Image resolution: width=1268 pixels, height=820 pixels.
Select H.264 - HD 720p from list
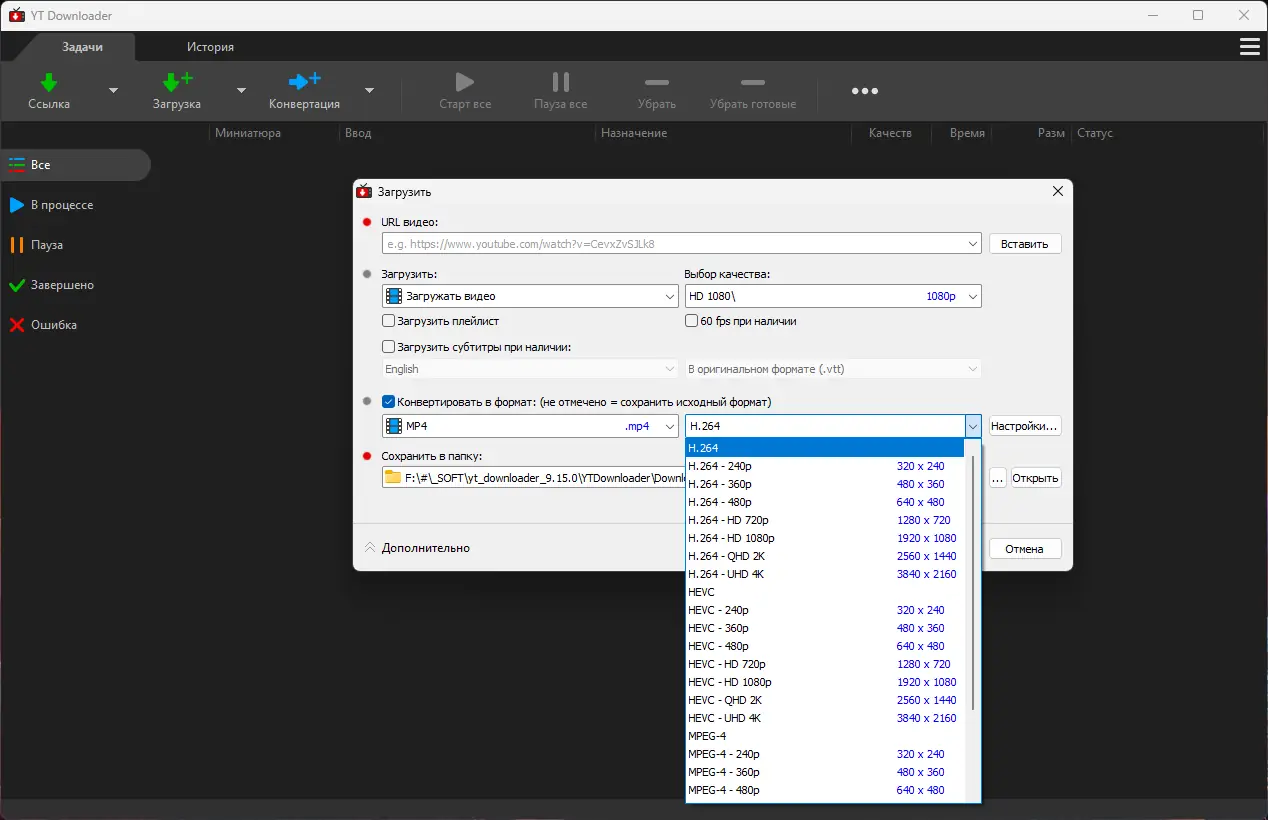728,520
